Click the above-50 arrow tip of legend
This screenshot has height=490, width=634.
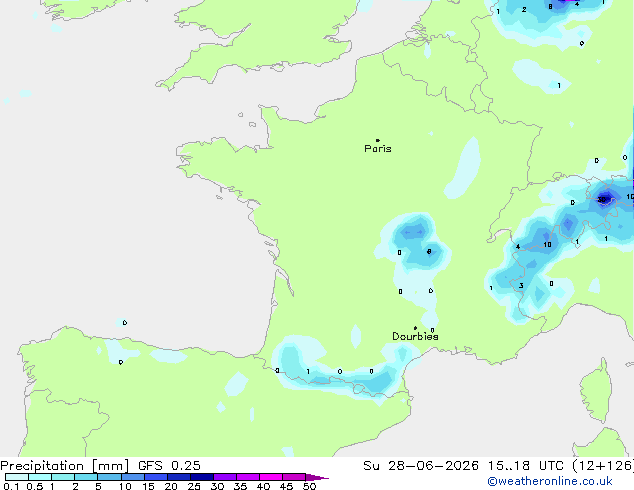pyautogui.click(x=317, y=477)
